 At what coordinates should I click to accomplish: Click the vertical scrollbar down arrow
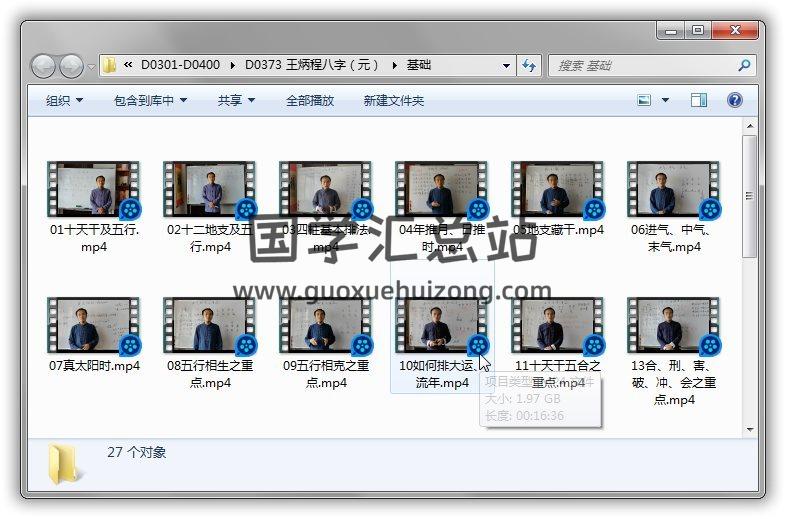pyautogui.click(x=750, y=428)
